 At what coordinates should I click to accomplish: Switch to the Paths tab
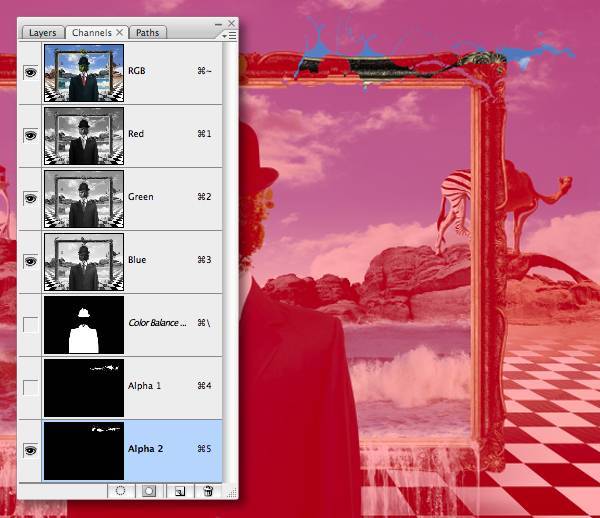click(x=148, y=33)
